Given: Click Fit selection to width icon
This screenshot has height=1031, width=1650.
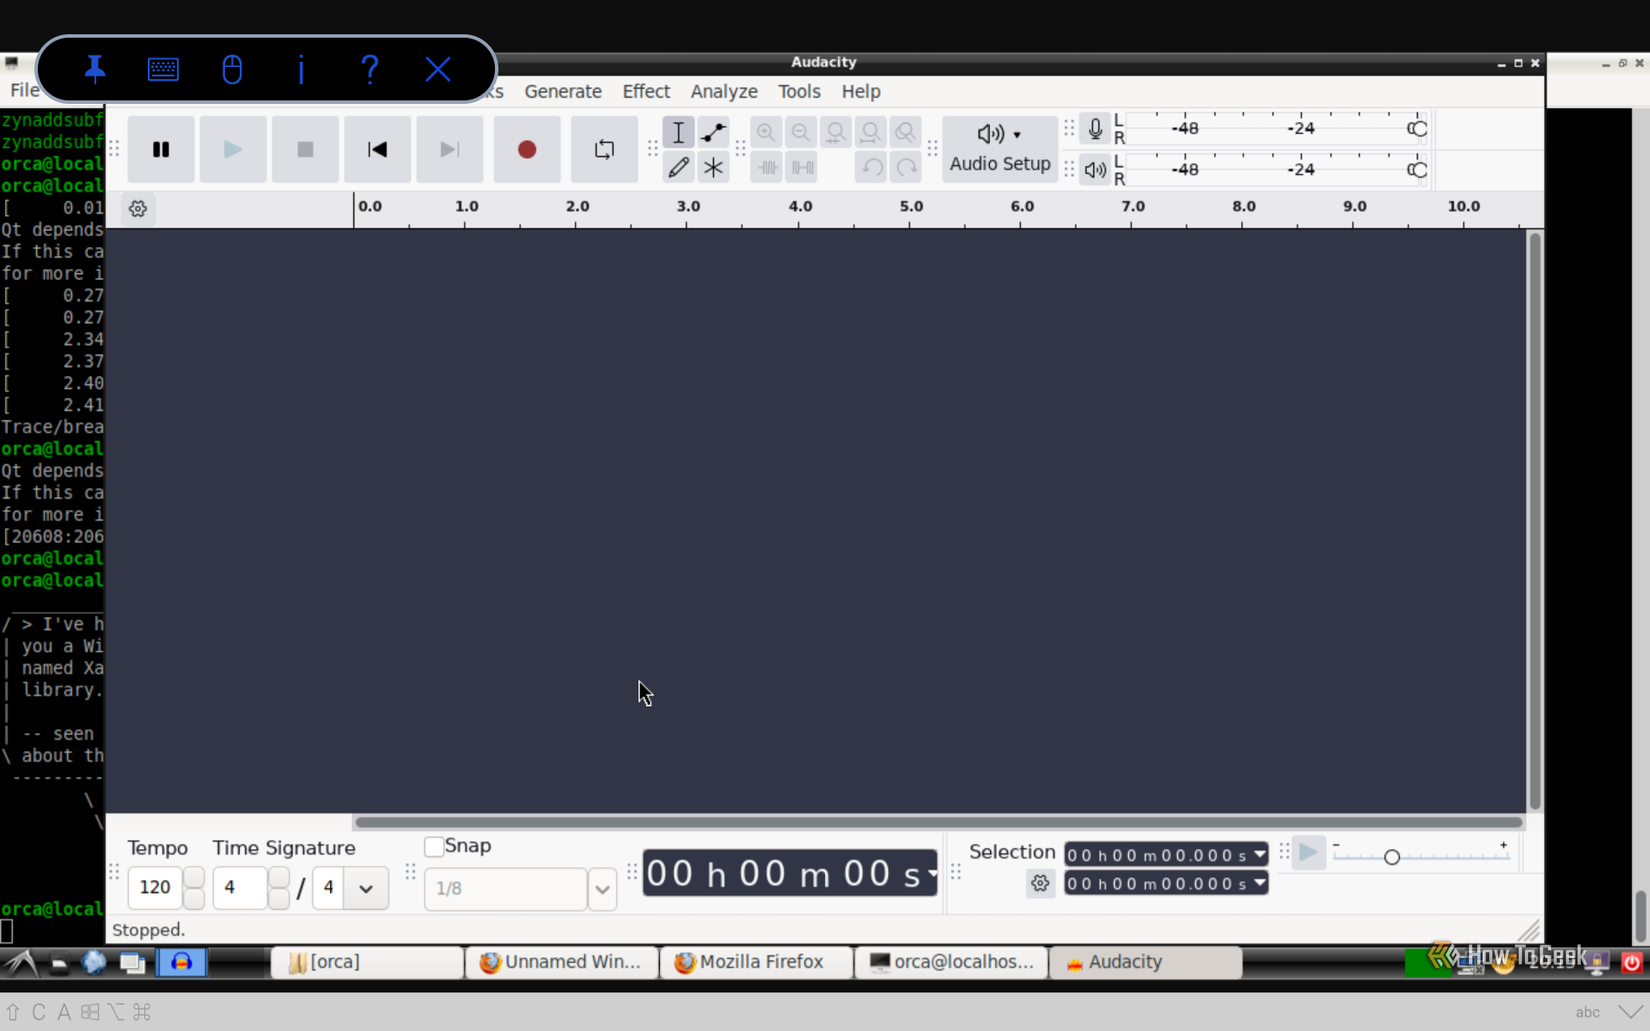Looking at the screenshot, I should tap(836, 132).
